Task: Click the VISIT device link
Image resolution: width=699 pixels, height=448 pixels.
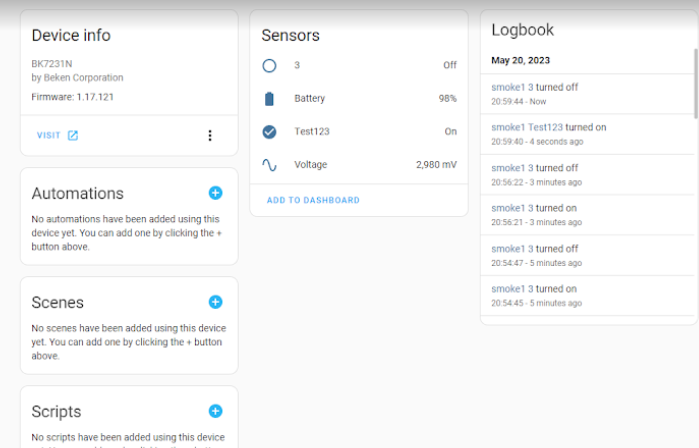Action: pos(48,136)
